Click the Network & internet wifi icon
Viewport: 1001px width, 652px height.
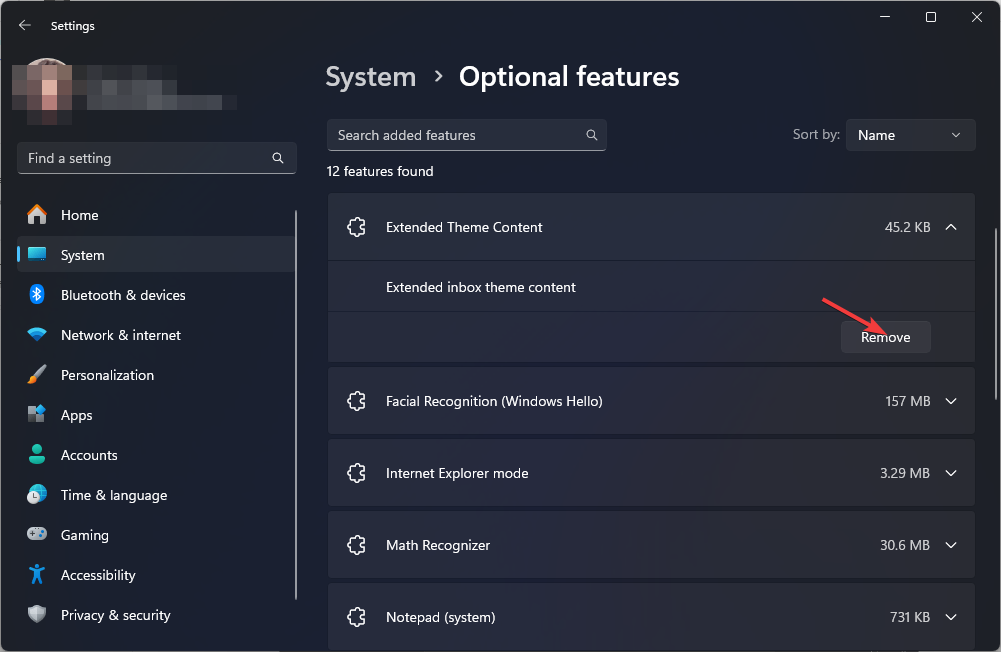[x=37, y=335]
